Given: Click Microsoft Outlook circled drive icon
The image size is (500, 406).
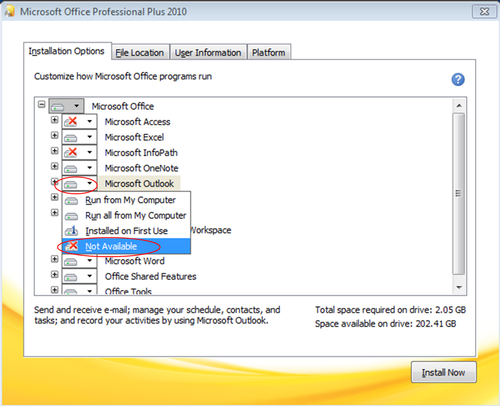Looking at the screenshot, I should point(71,184).
